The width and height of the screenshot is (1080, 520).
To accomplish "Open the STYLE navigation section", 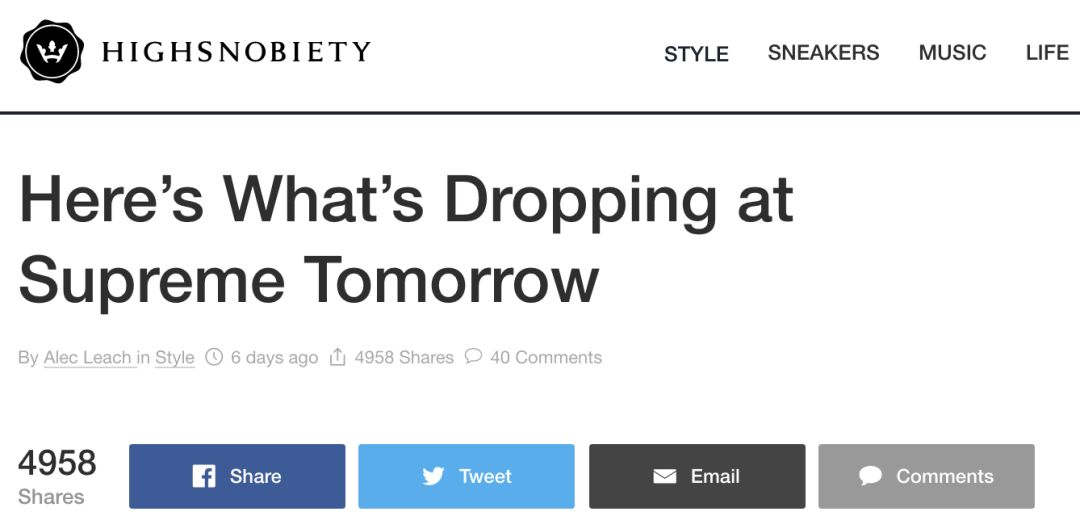I will [x=696, y=54].
